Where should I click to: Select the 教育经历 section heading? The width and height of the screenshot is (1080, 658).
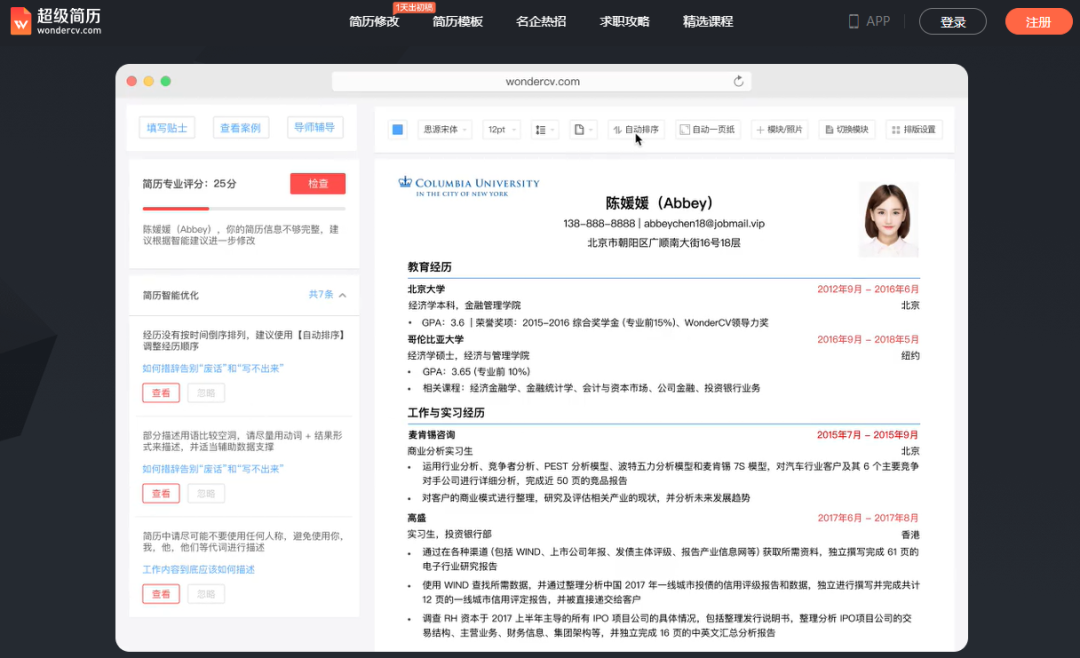coord(430,267)
